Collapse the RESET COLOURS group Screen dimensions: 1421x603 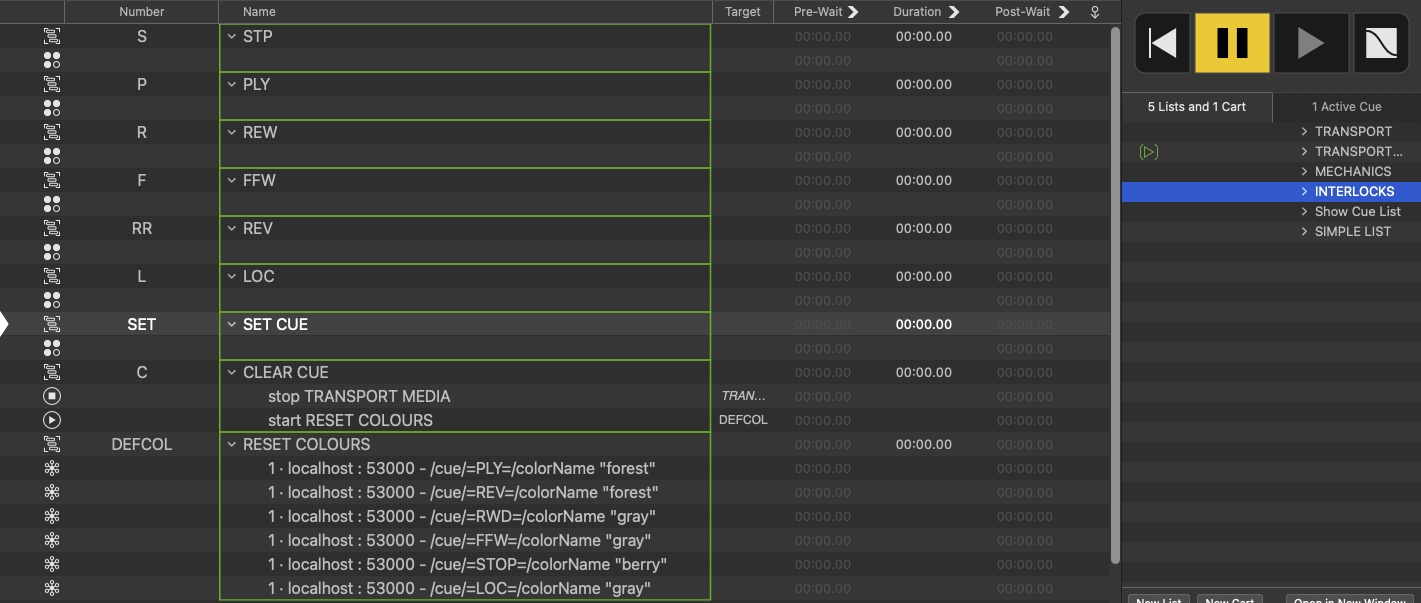pos(232,444)
